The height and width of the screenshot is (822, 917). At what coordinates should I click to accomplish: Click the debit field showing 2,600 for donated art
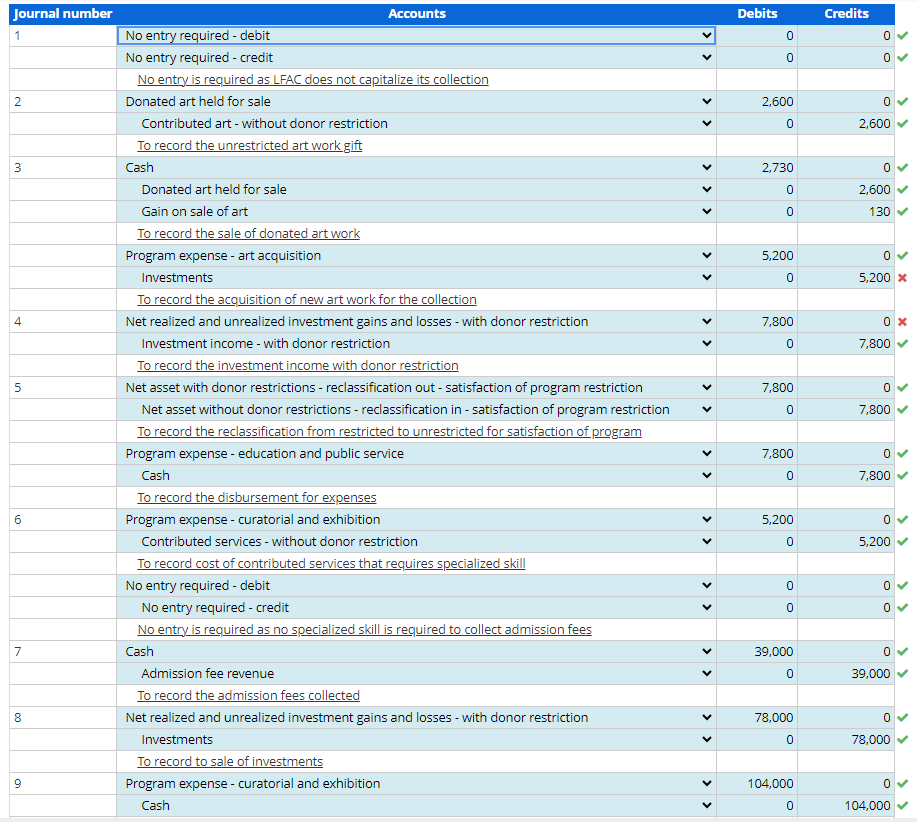757,102
